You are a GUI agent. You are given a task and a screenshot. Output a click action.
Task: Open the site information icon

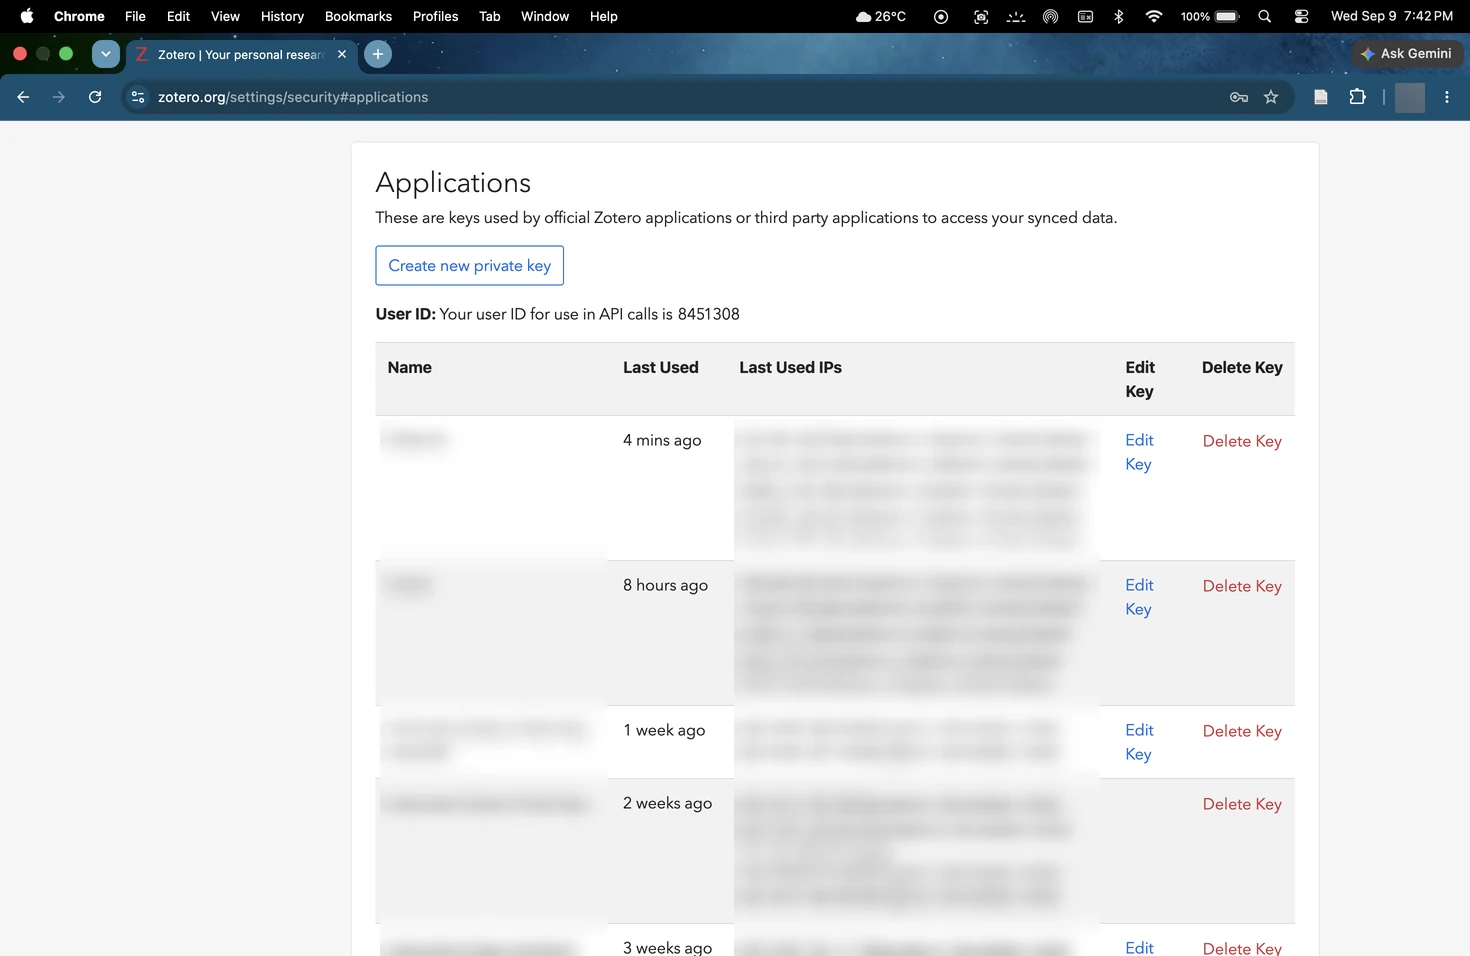coord(138,97)
